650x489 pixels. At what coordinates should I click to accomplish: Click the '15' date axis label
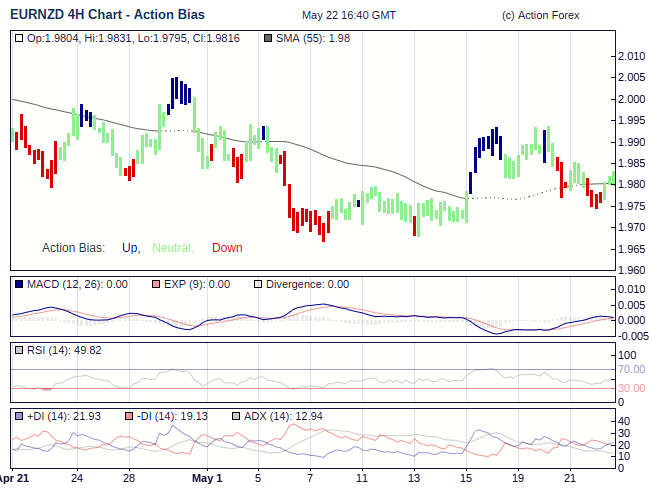tap(466, 478)
